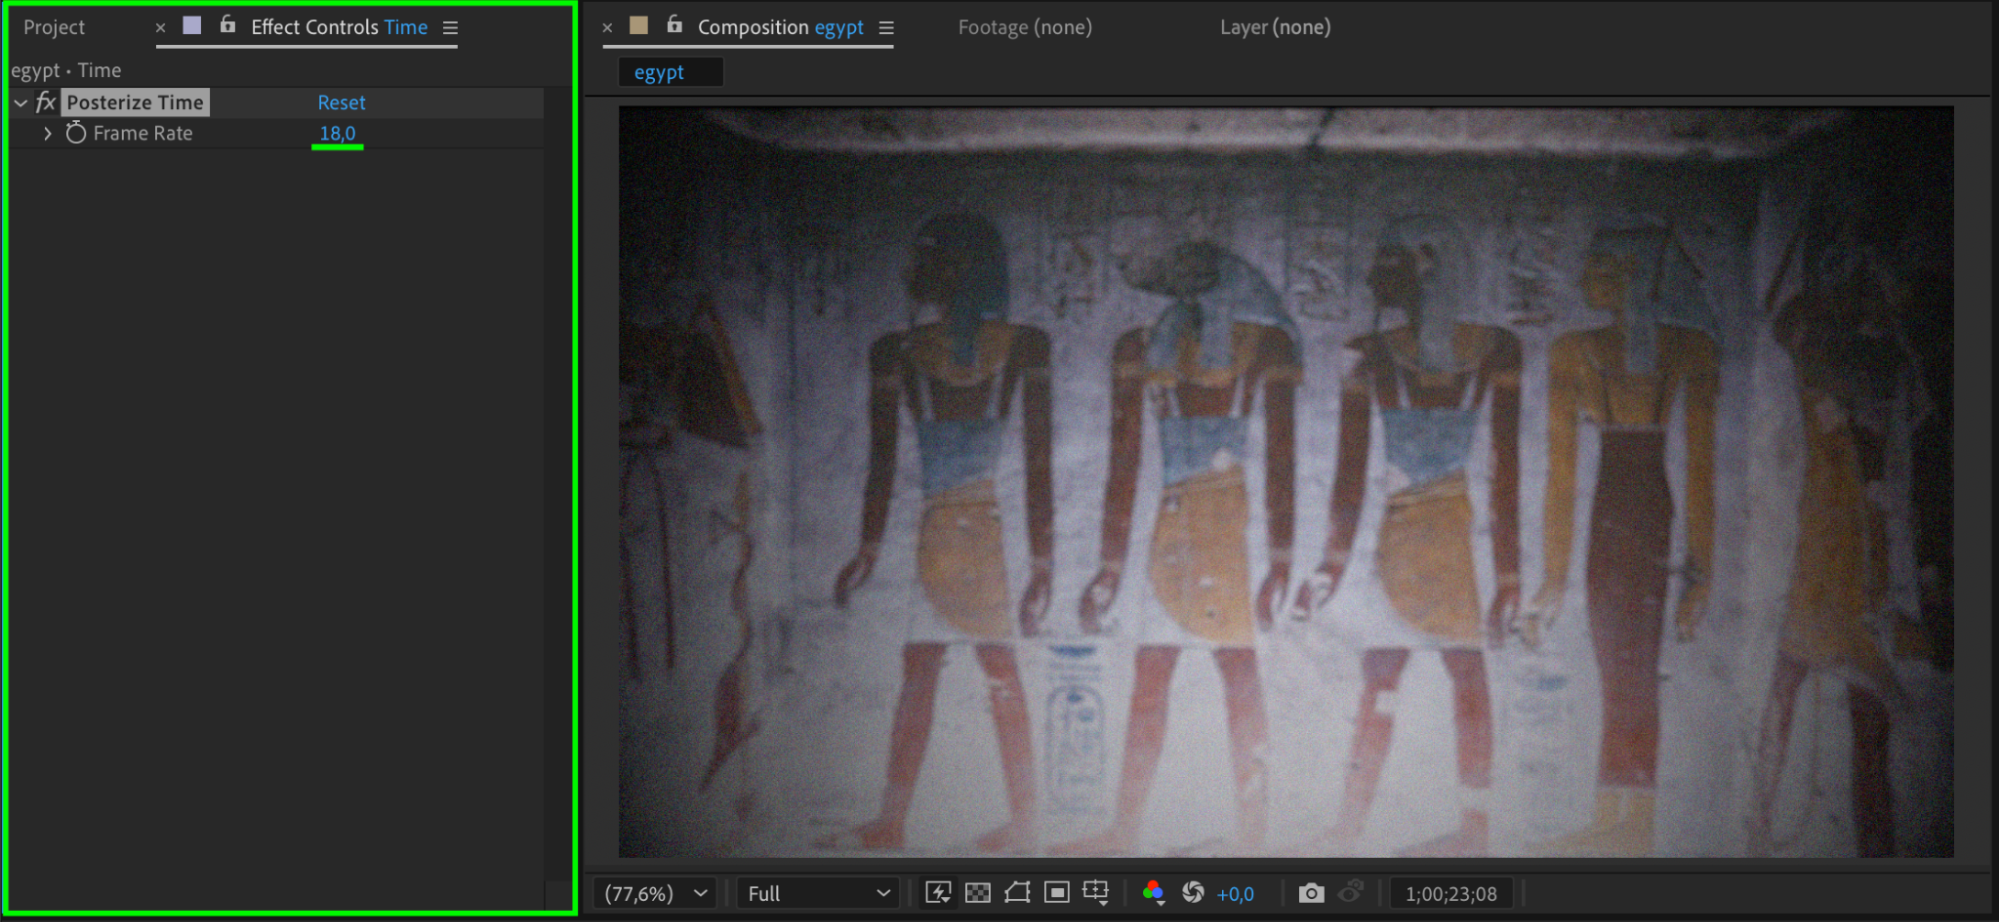Collapse the Posterize Time effect group
Image resolution: width=1999 pixels, height=923 pixels.
pyautogui.click(x=21, y=103)
